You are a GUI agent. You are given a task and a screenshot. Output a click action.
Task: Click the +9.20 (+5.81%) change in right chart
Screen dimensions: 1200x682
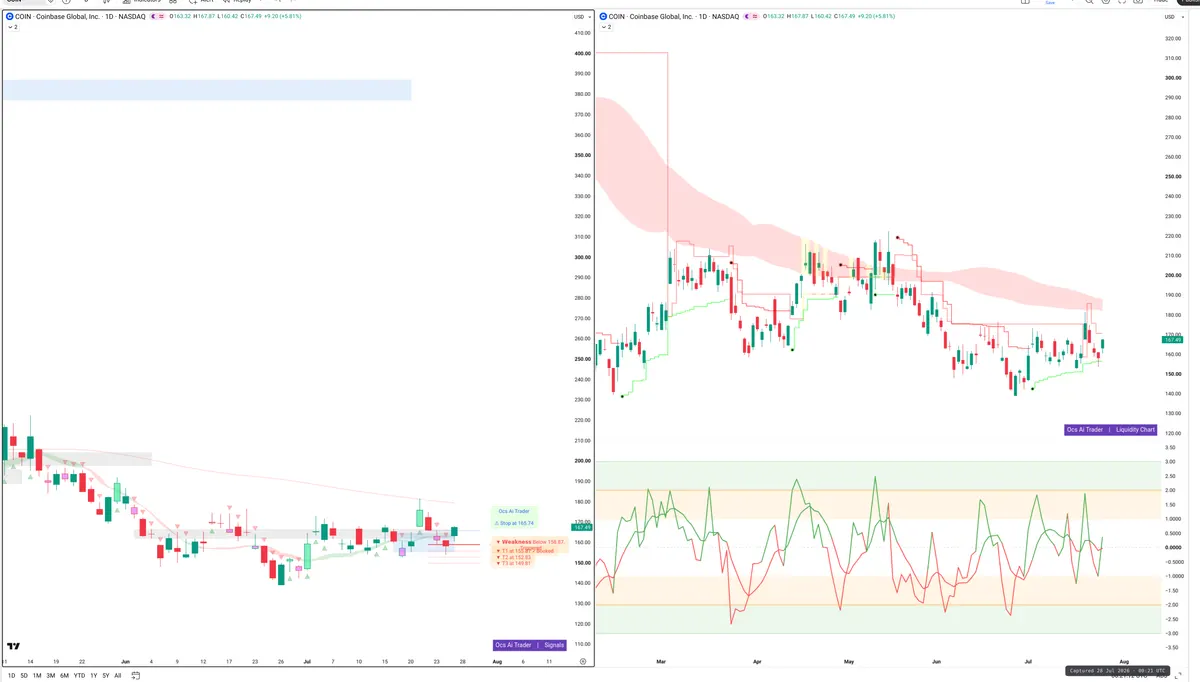point(877,17)
